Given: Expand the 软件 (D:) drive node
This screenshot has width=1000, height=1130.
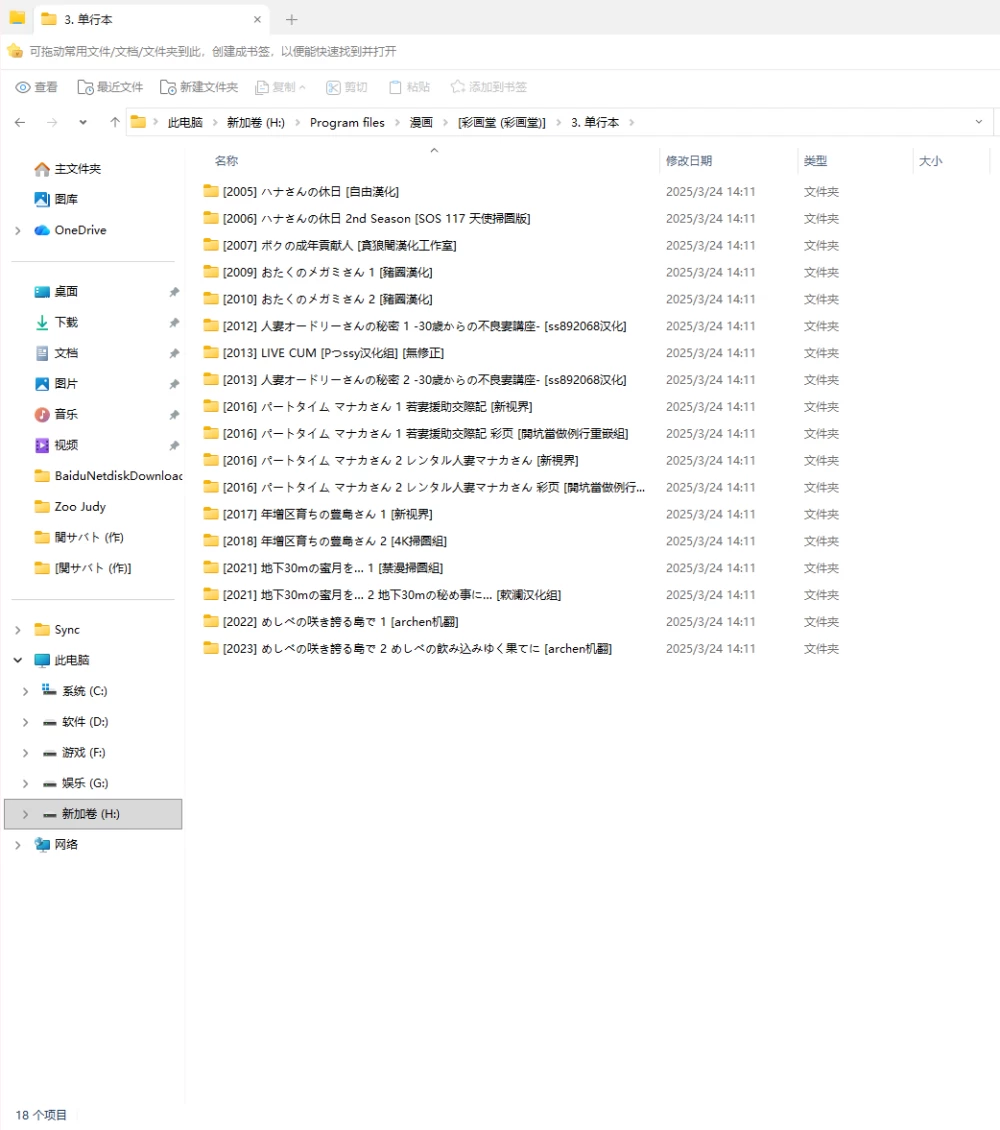Looking at the screenshot, I should click(25, 722).
